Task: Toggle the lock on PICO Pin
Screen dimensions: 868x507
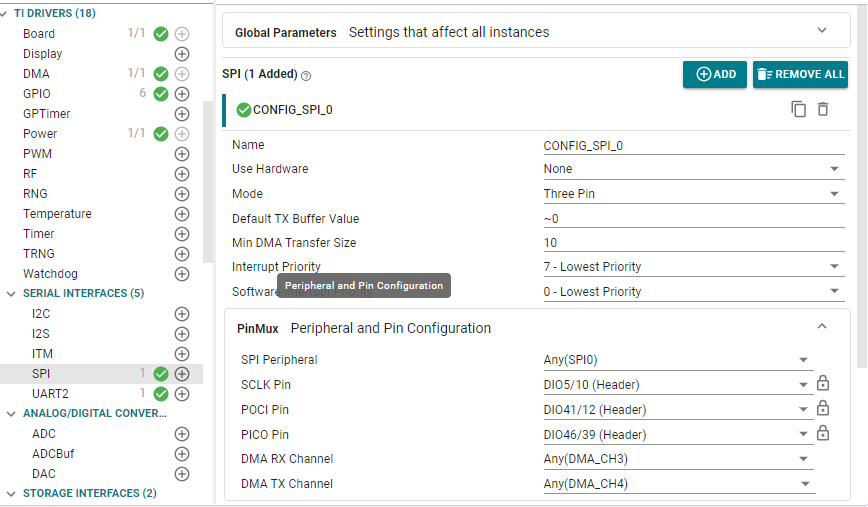Action: pos(823,434)
